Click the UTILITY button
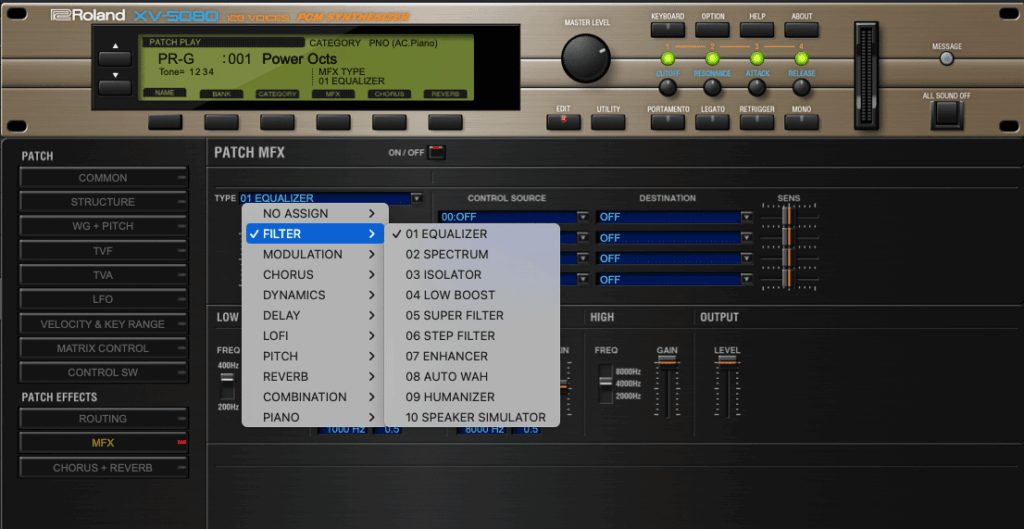This screenshot has height=529, width=1024. (608, 122)
